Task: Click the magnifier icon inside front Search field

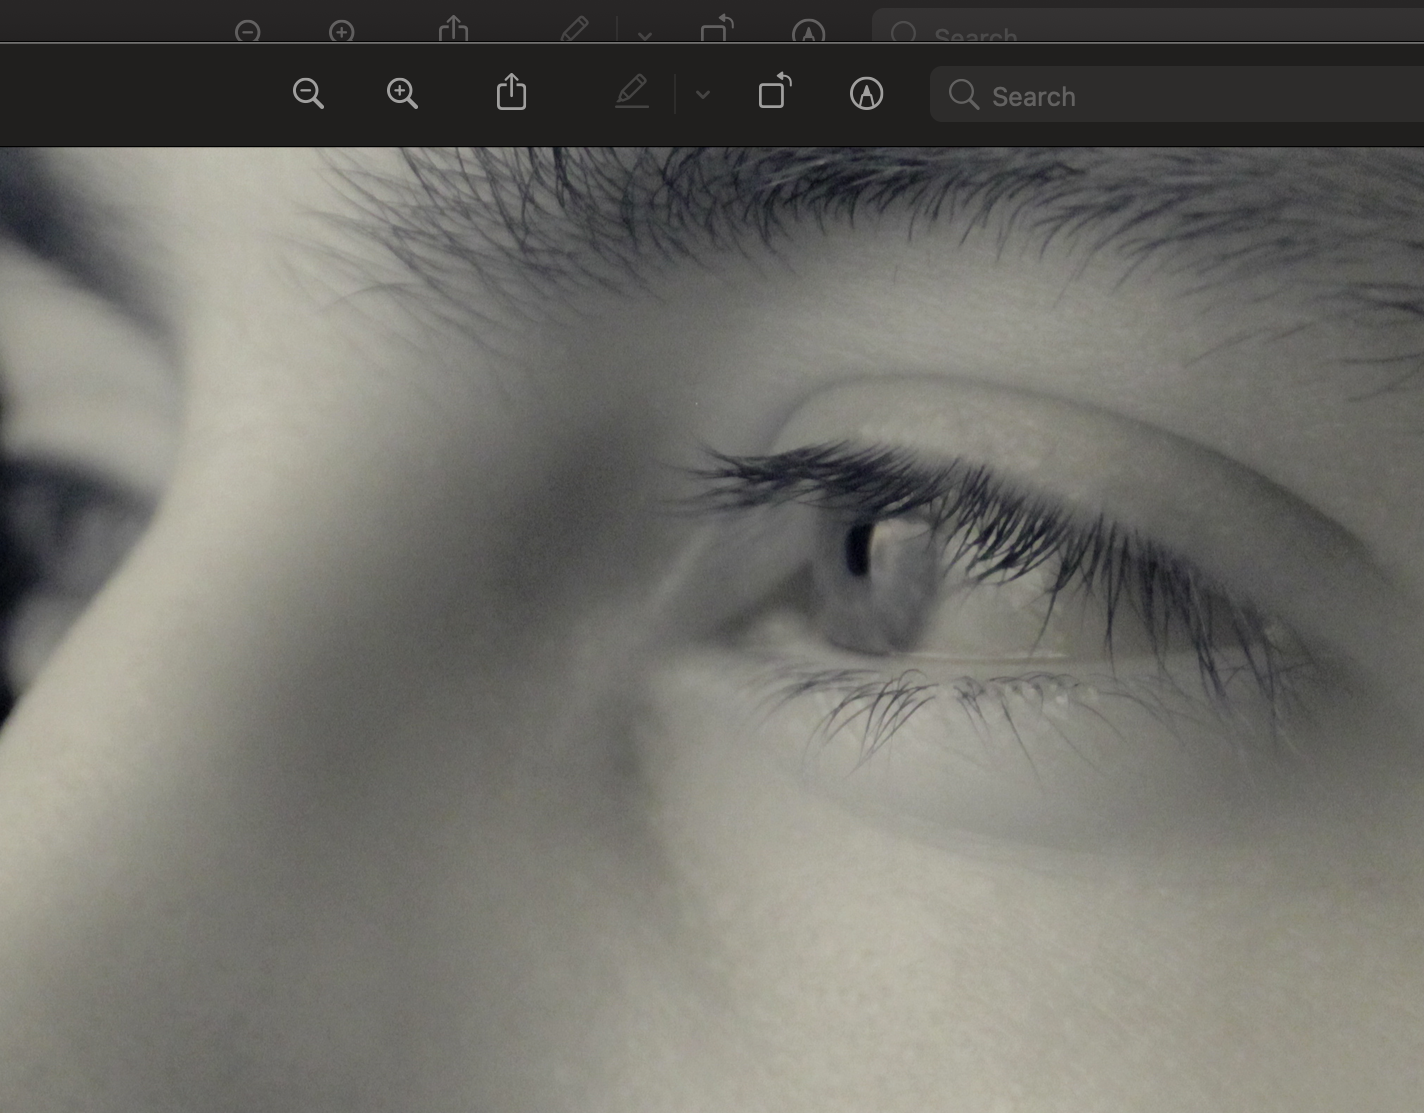Action: tap(964, 95)
